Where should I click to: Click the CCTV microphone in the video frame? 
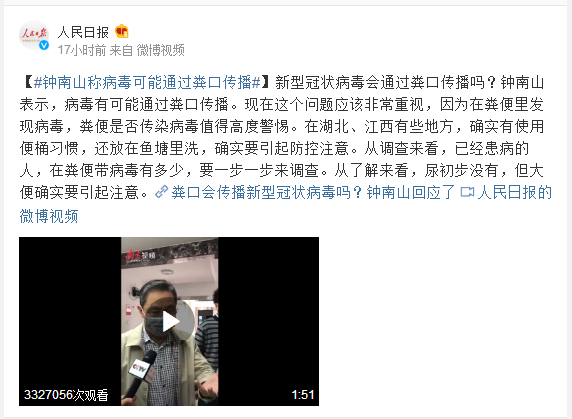141,372
